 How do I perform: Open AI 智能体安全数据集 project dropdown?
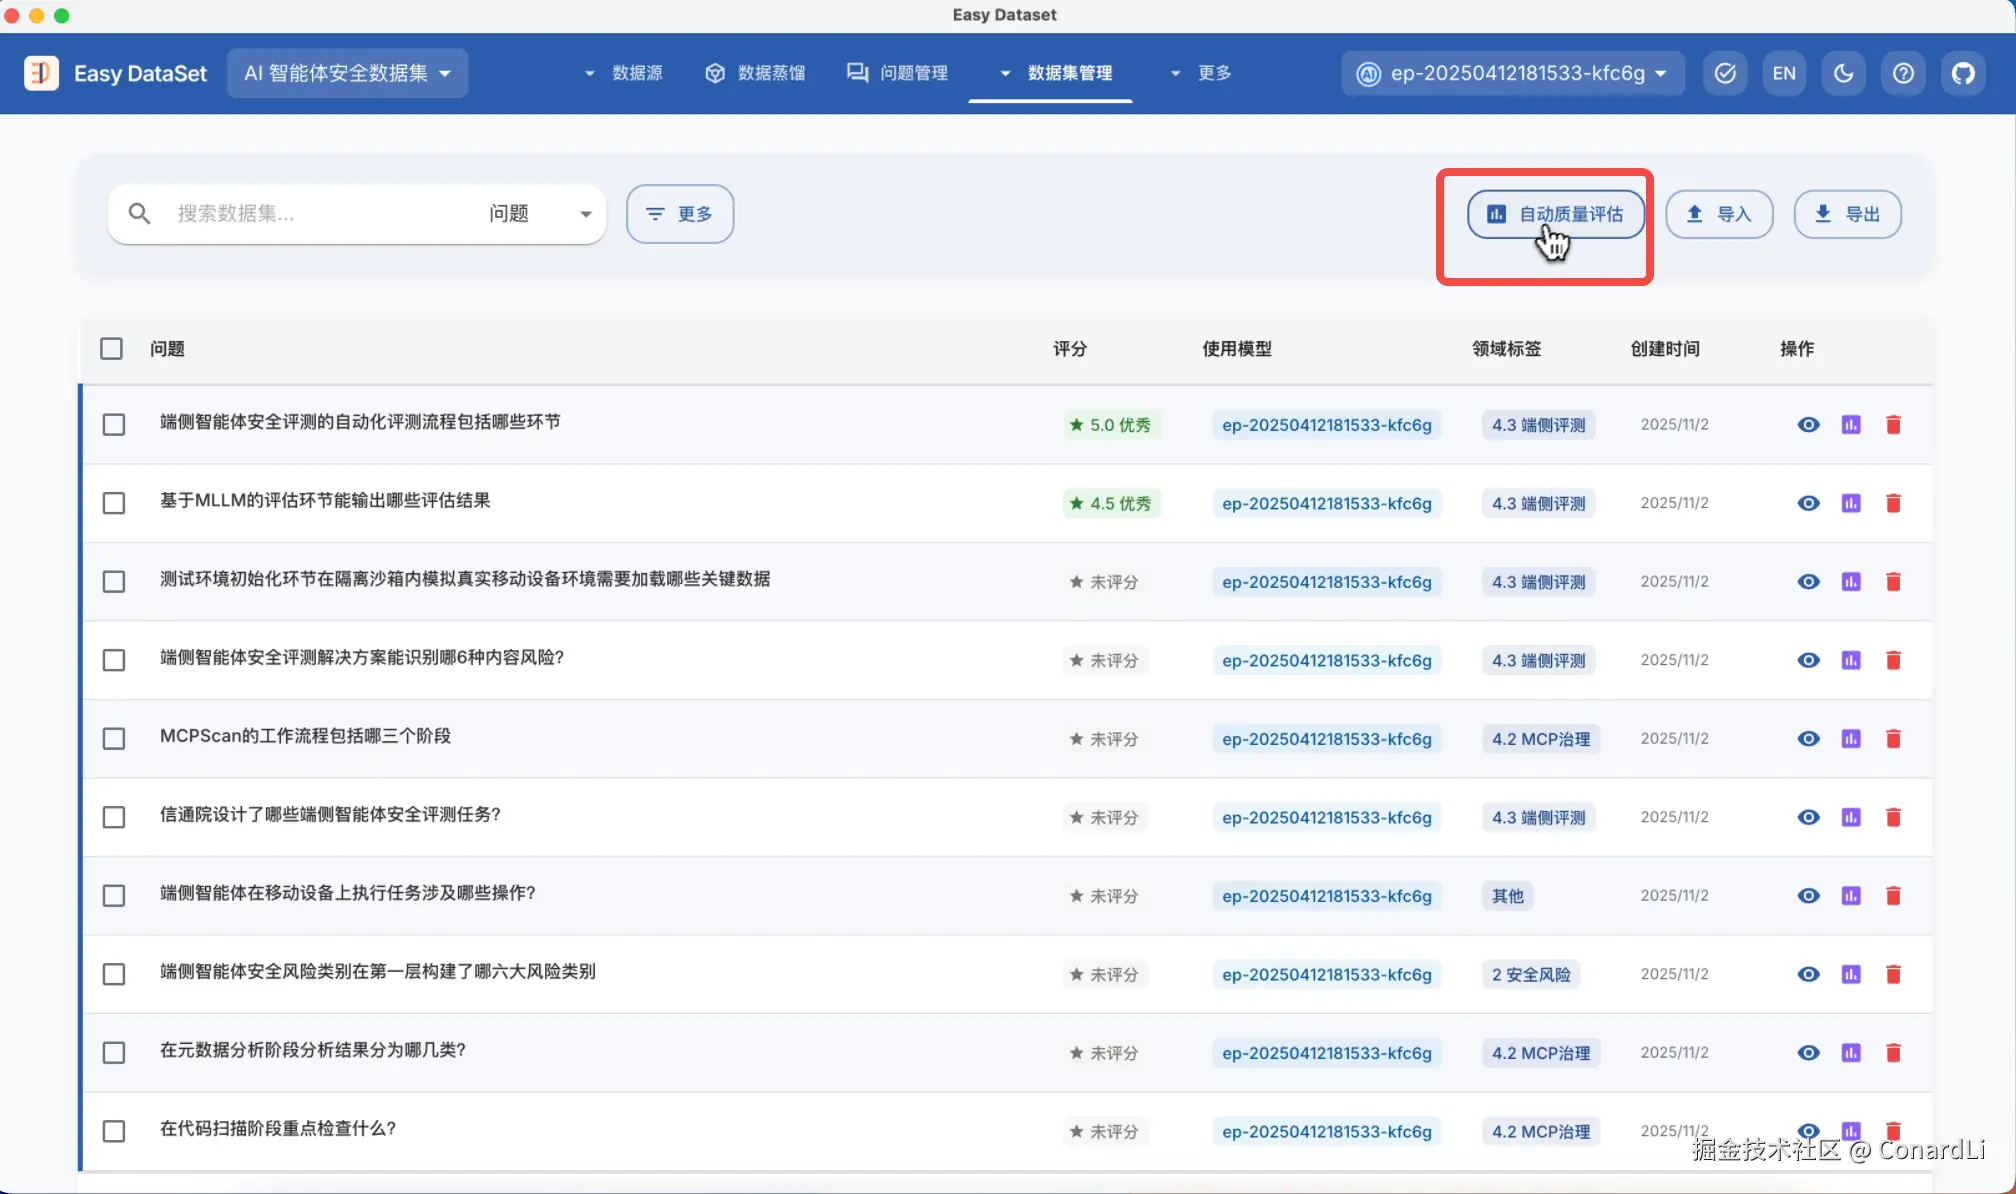[x=347, y=73]
